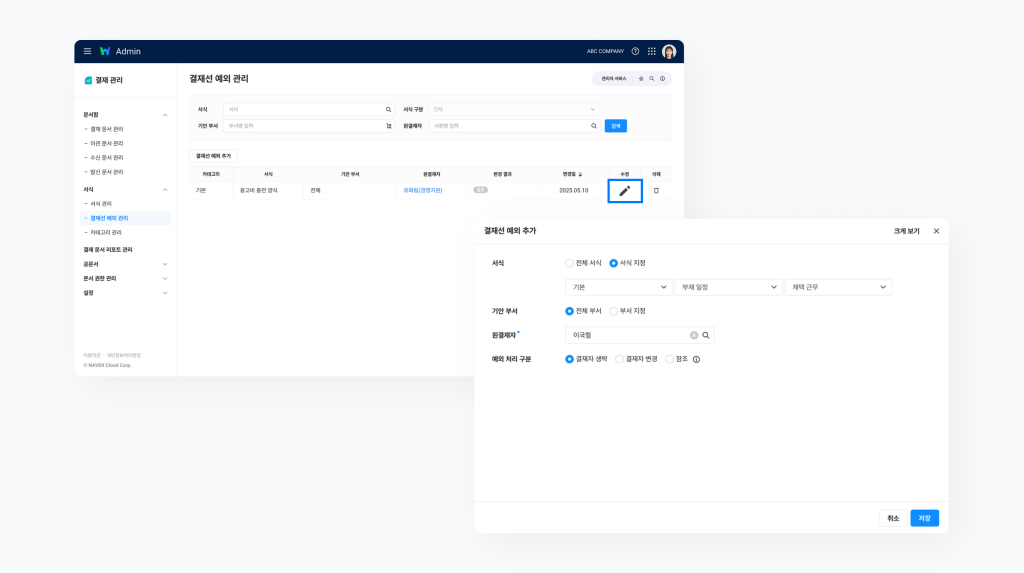The height and width of the screenshot is (573, 1024).
Task: Click the pencil edit icon in the table row
Action: point(624,190)
